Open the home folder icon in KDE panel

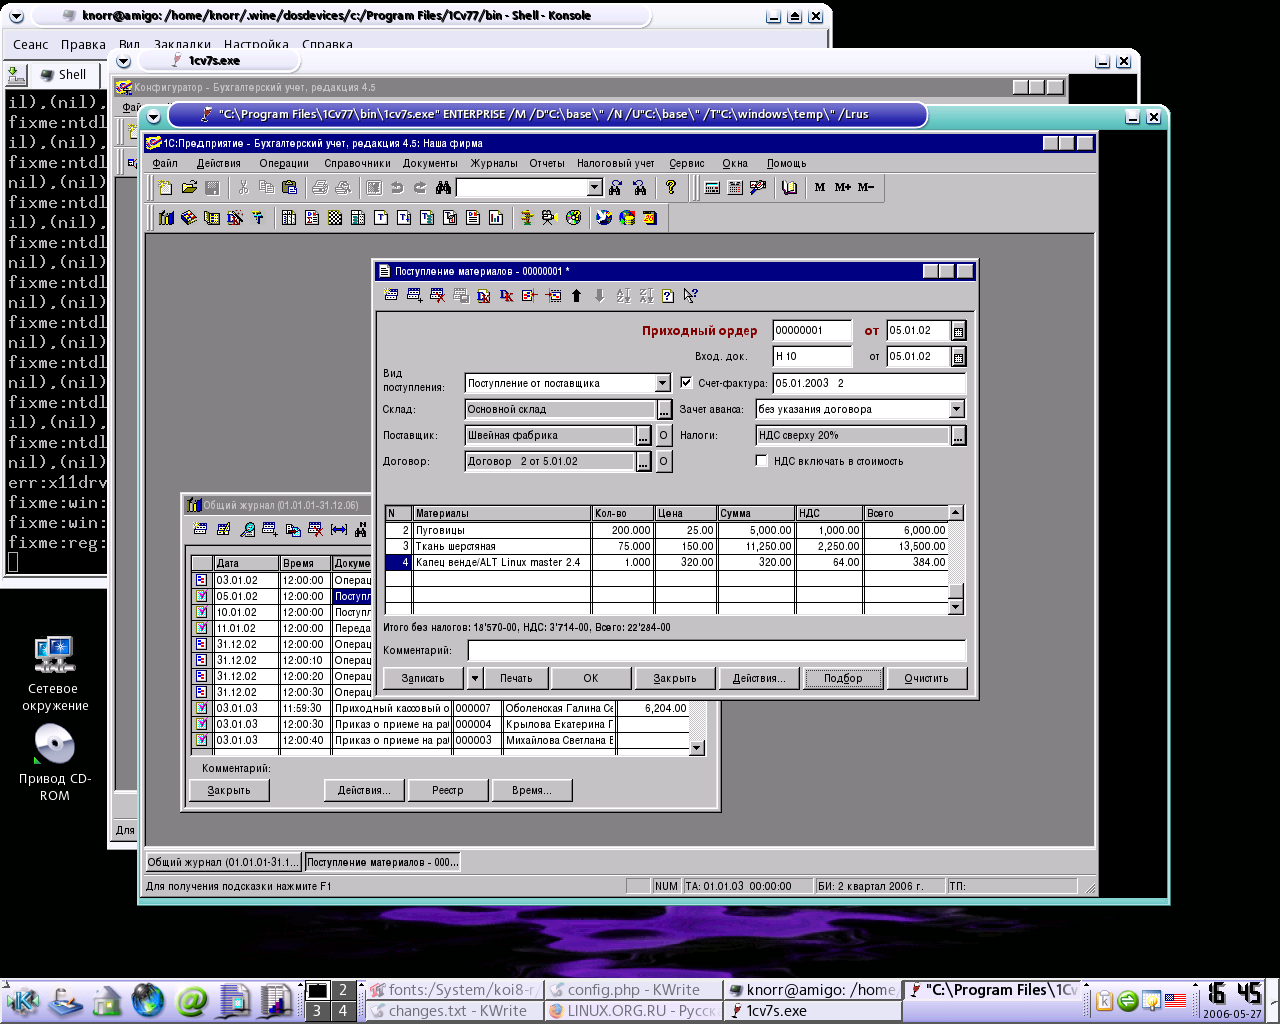pyautogui.click(x=106, y=1000)
